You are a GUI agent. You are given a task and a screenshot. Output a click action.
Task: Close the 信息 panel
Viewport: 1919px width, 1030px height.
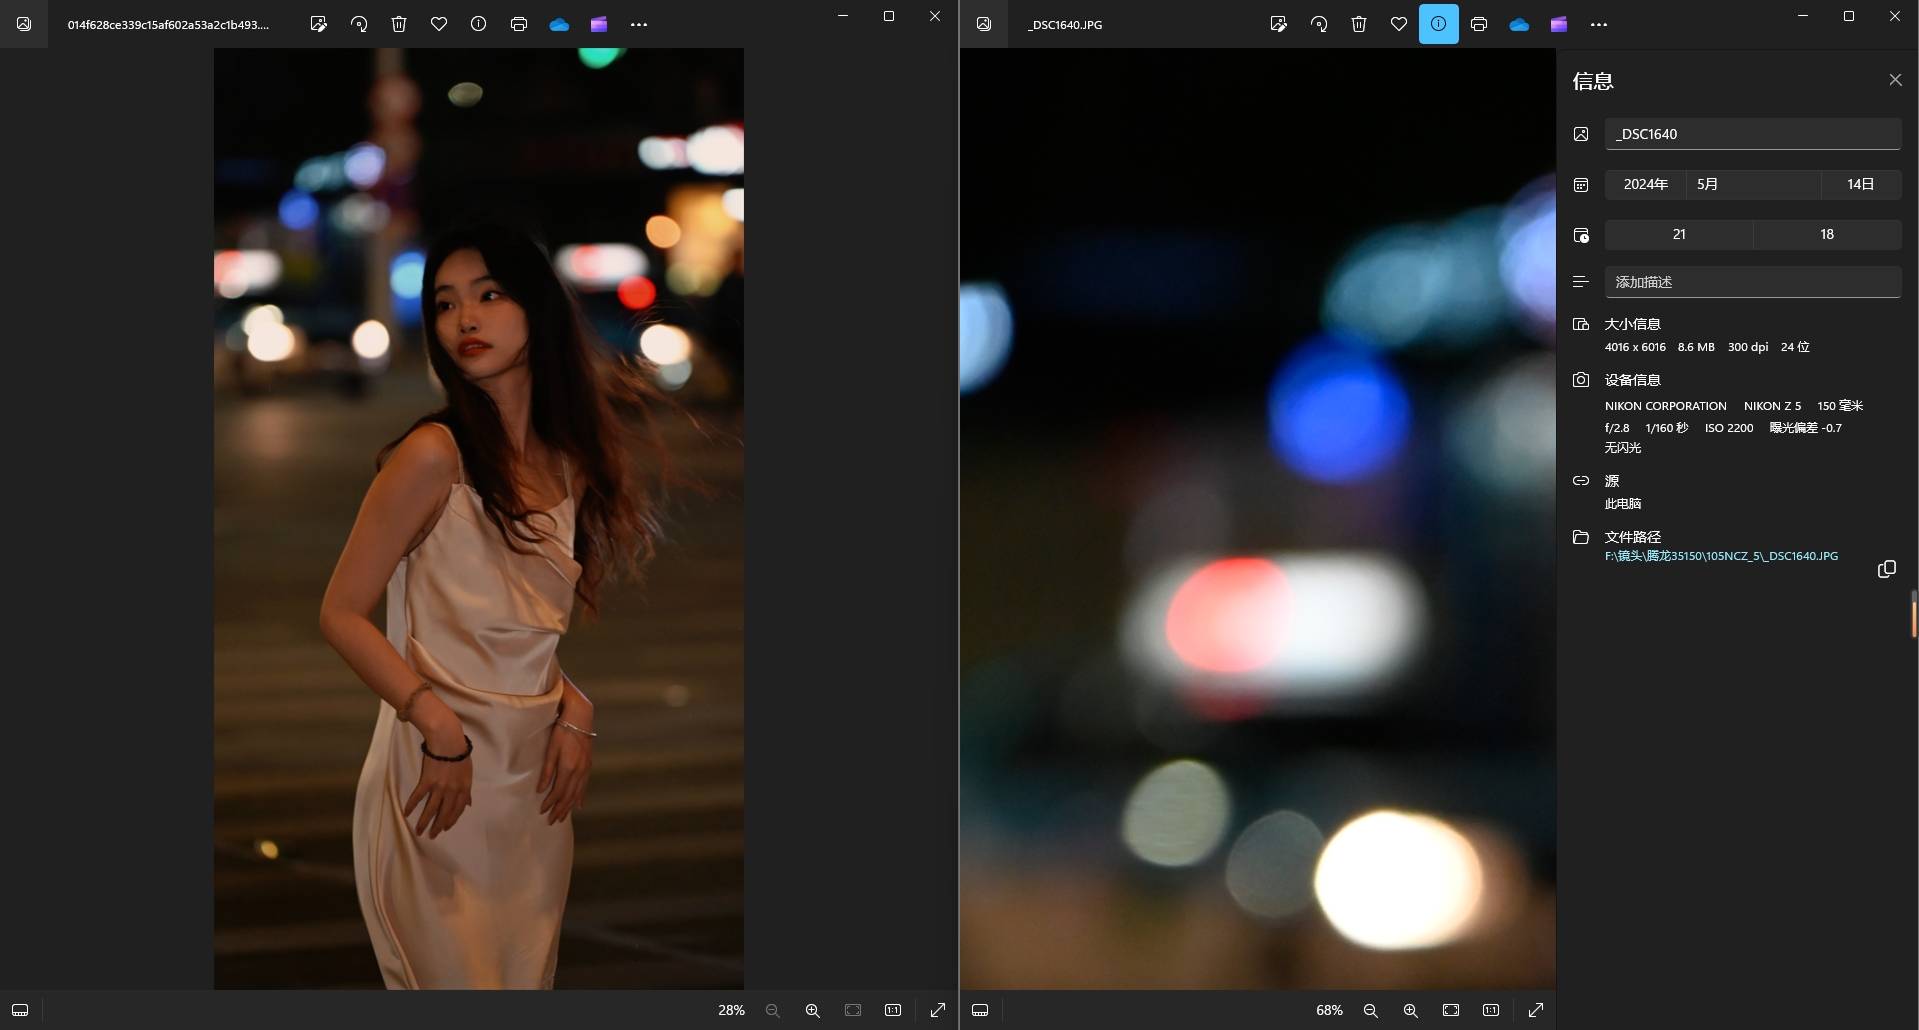coord(1895,80)
